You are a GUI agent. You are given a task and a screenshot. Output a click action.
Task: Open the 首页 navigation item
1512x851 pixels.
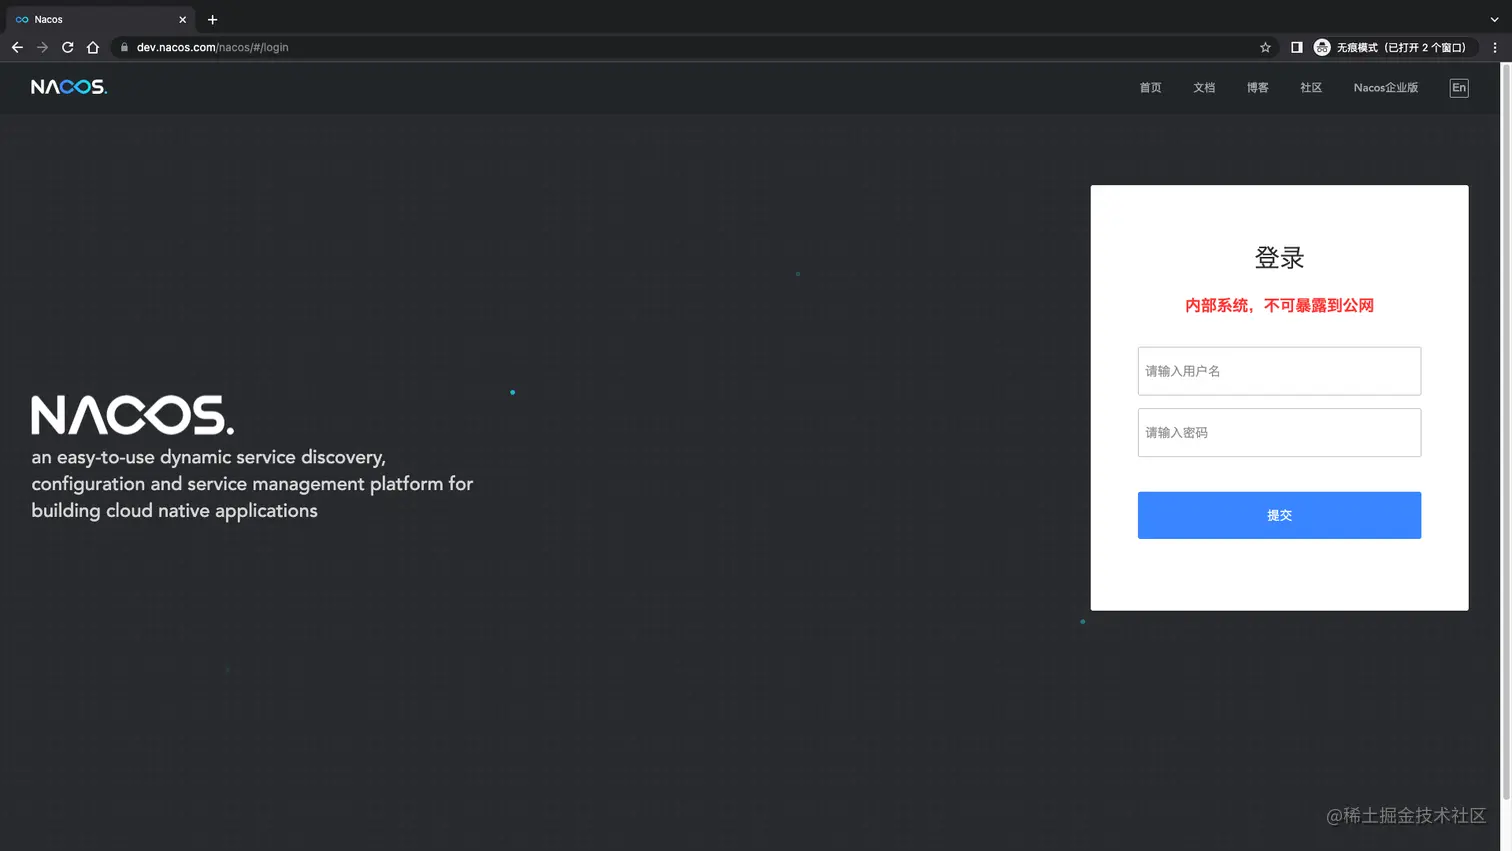[x=1150, y=88]
